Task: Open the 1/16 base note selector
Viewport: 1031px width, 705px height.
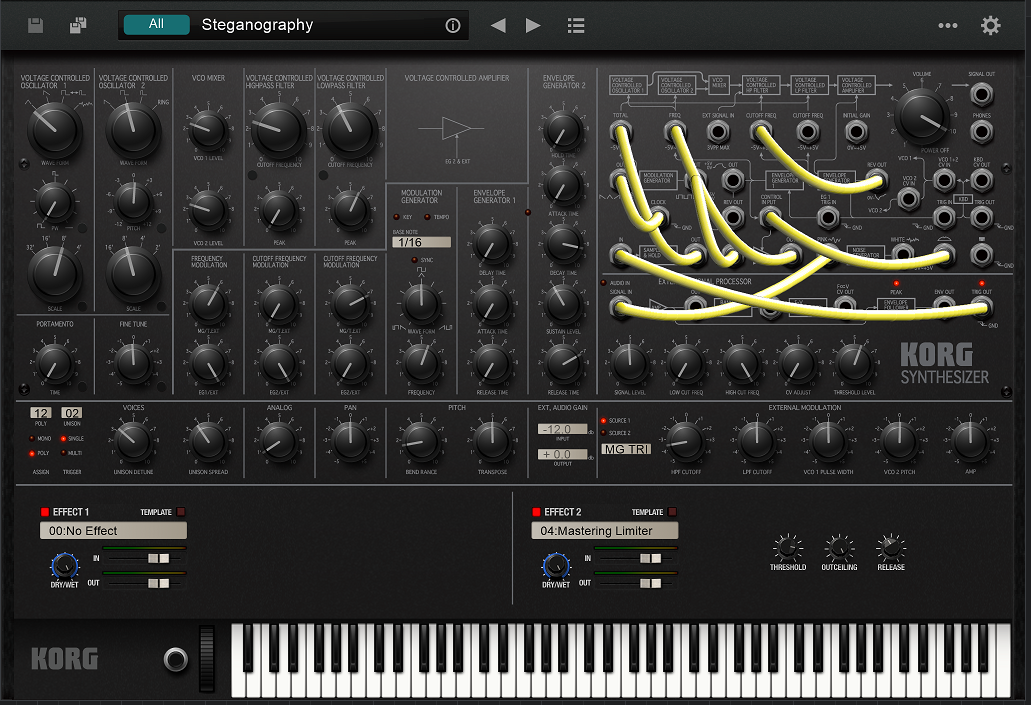Action: 421,242
